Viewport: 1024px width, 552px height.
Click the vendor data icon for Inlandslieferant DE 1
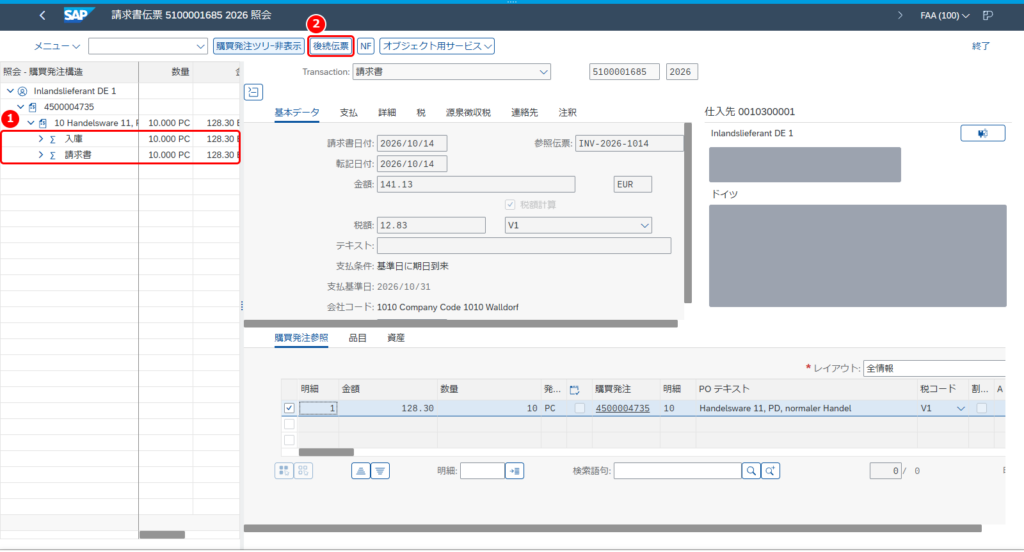pyautogui.click(x=982, y=133)
